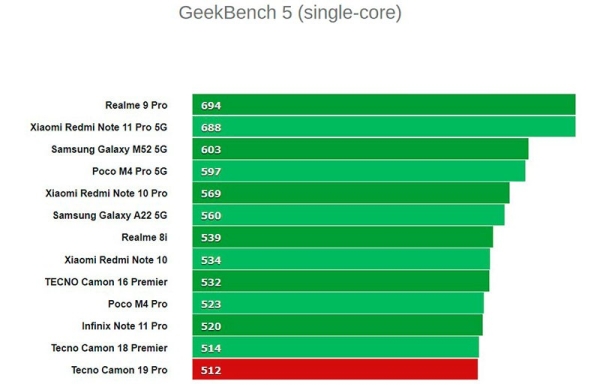
Task: Click the 569 score value
Action: tap(211, 194)
